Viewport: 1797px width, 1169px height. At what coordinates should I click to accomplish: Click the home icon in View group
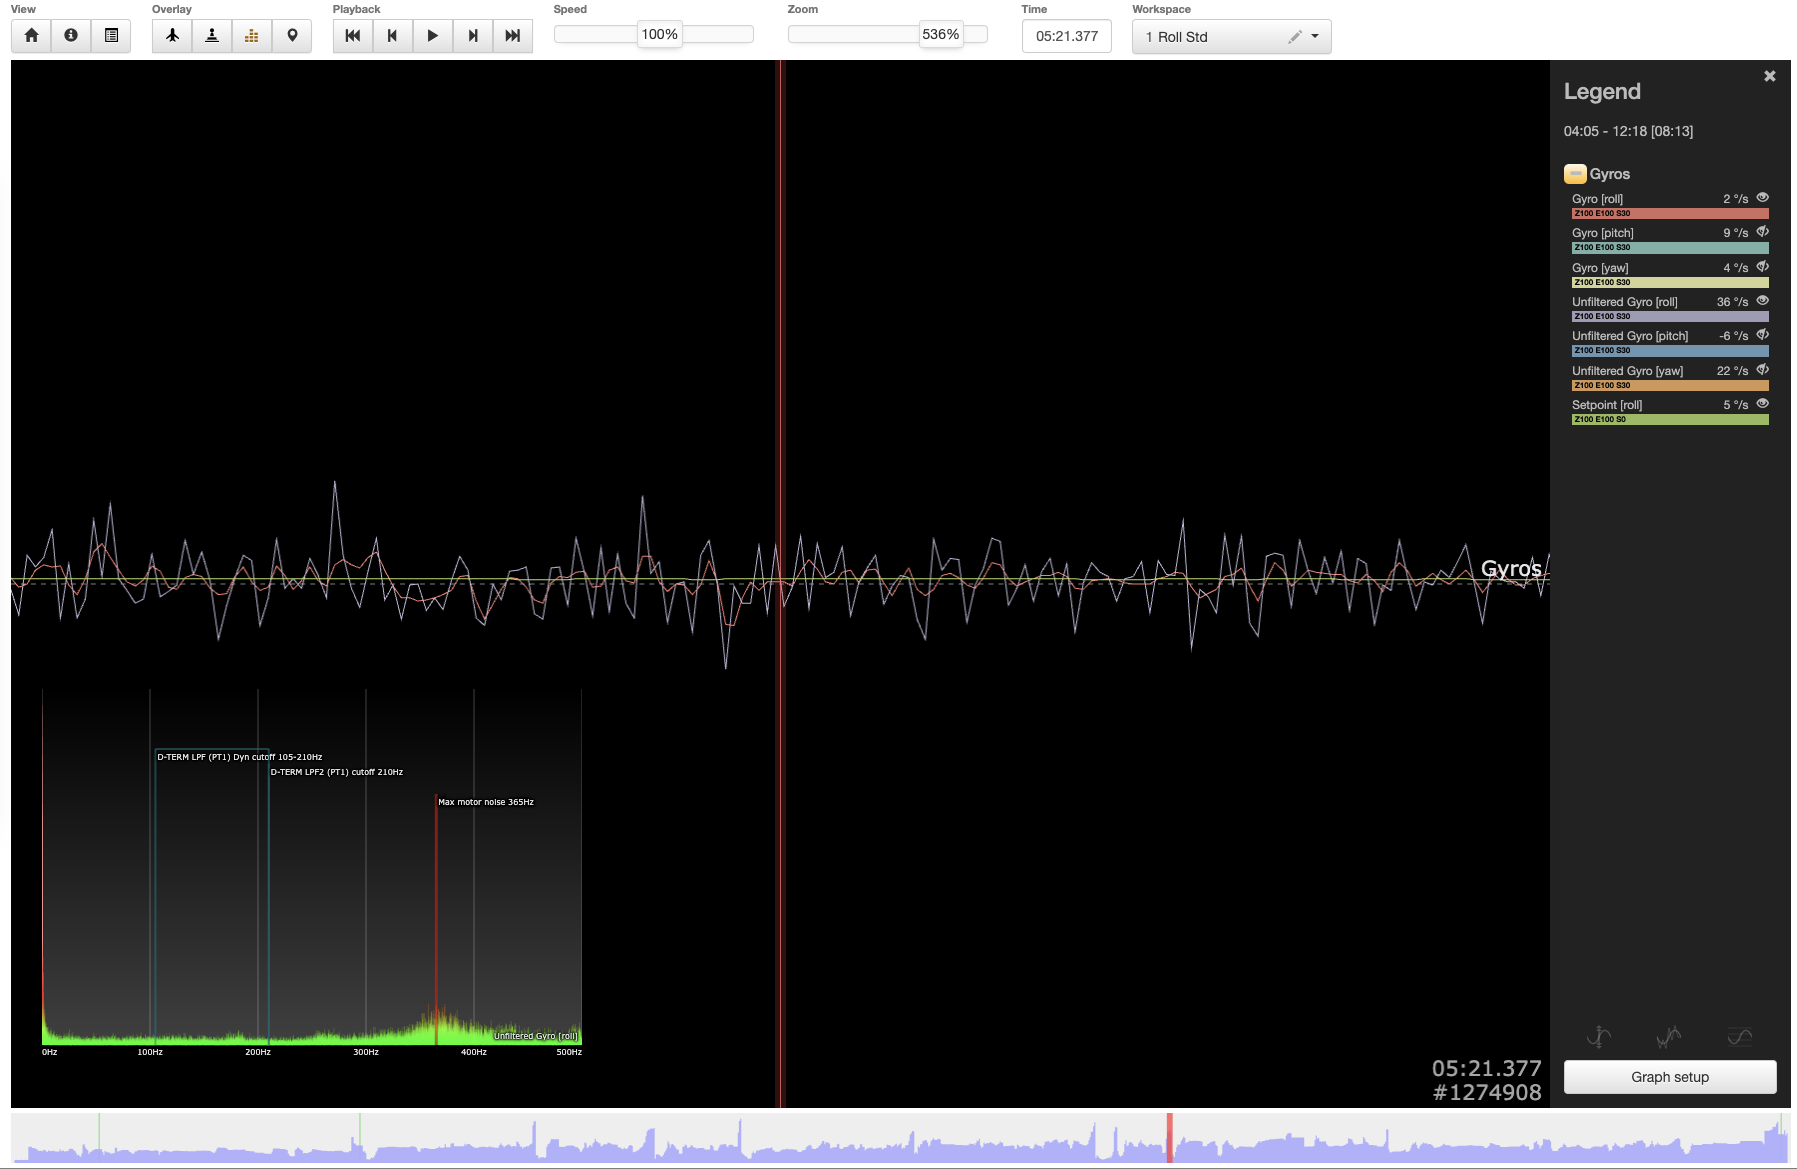coord(32,36)
